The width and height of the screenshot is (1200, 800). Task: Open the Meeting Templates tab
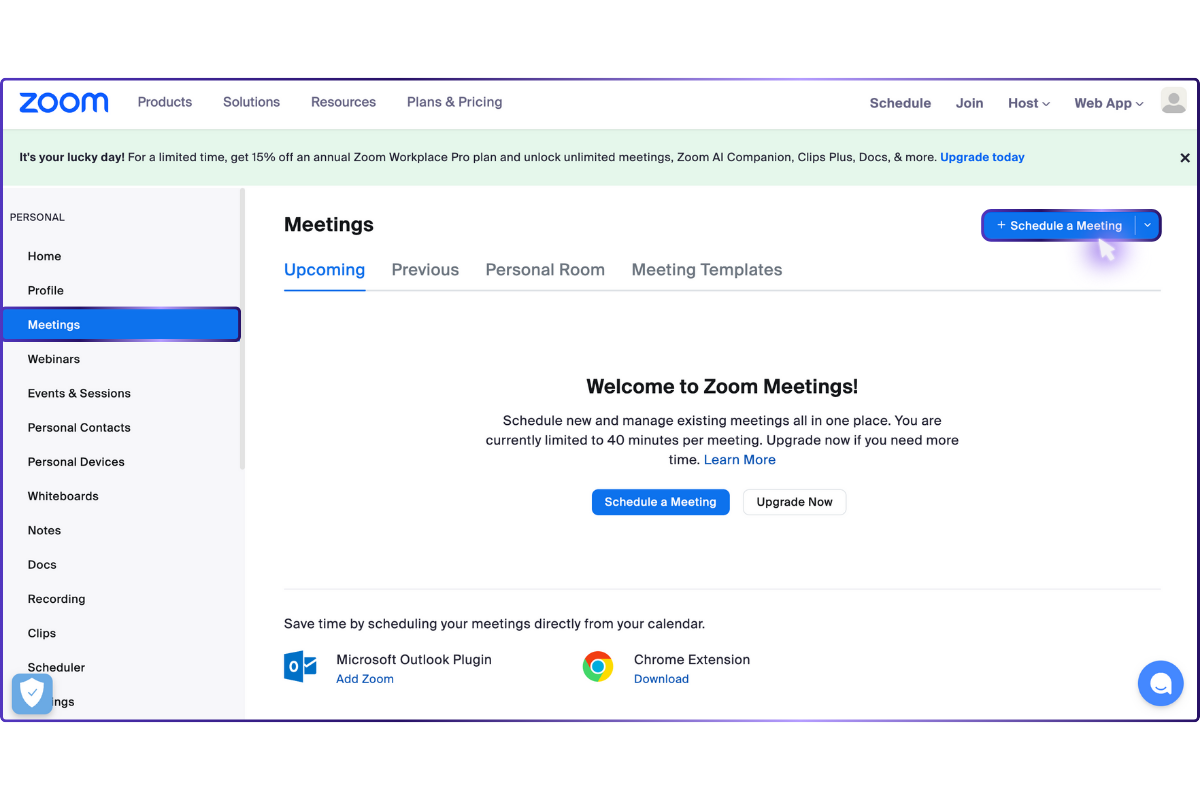pos(707,270)
